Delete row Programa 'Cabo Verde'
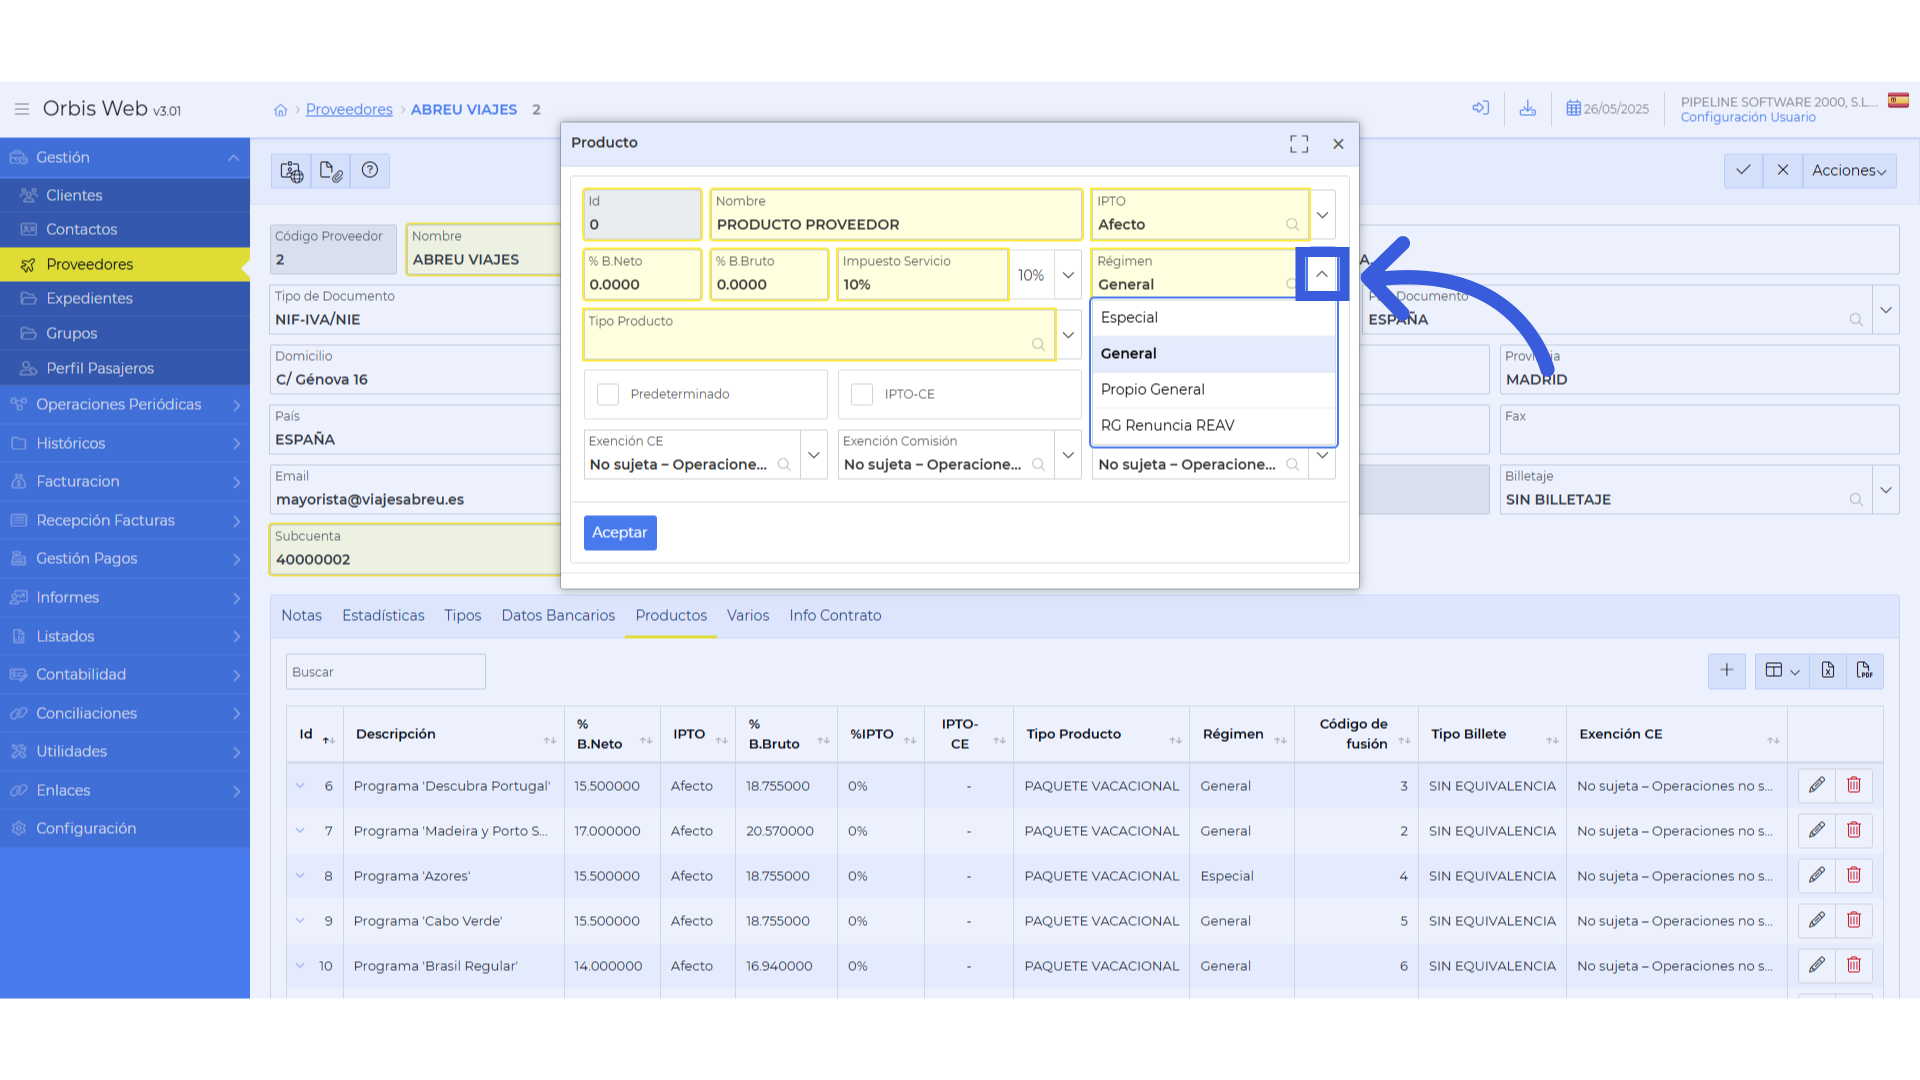The image size is (1920, 1080). tap(1854, 920)
